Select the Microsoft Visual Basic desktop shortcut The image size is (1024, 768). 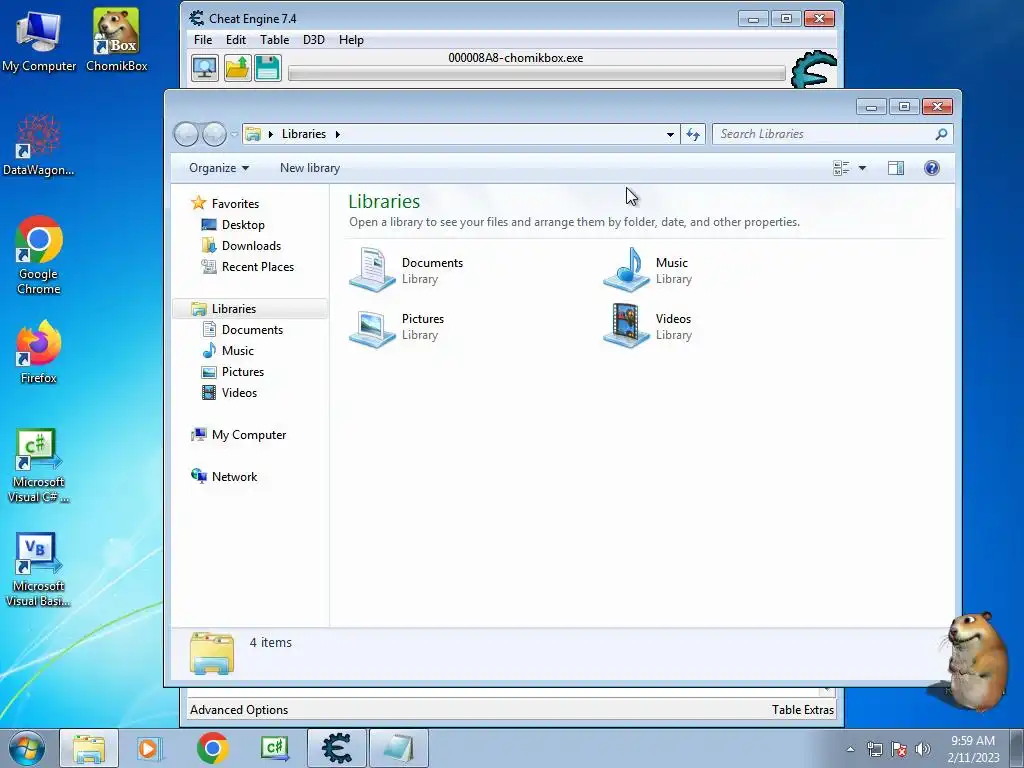39,570
